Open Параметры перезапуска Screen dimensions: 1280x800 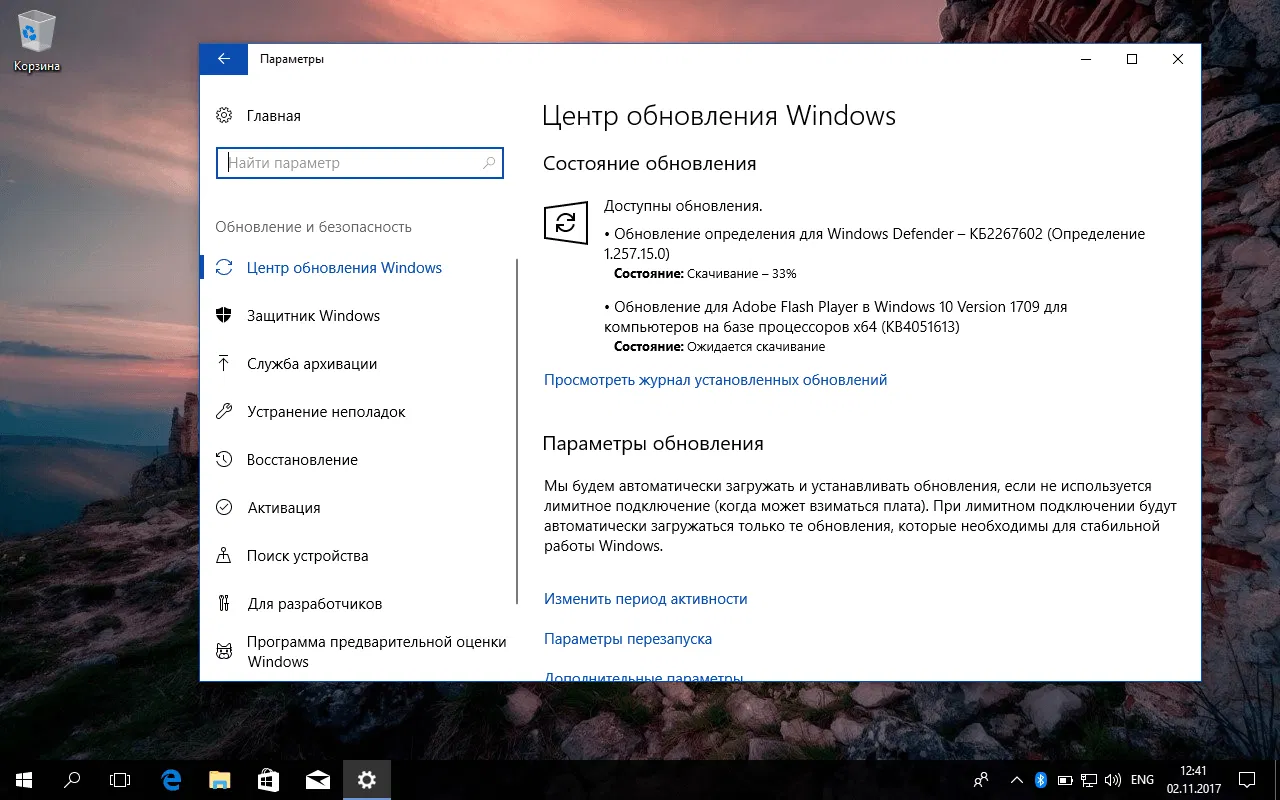[x=628, y=638]
